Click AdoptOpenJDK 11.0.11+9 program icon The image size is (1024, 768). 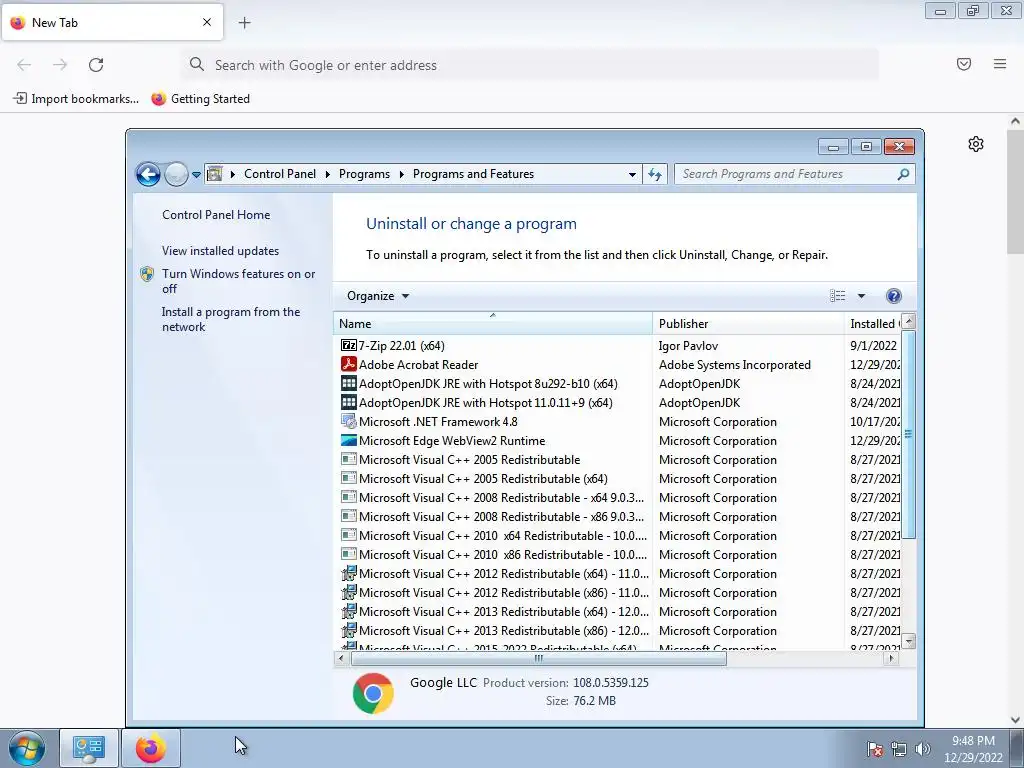(349, 402)
